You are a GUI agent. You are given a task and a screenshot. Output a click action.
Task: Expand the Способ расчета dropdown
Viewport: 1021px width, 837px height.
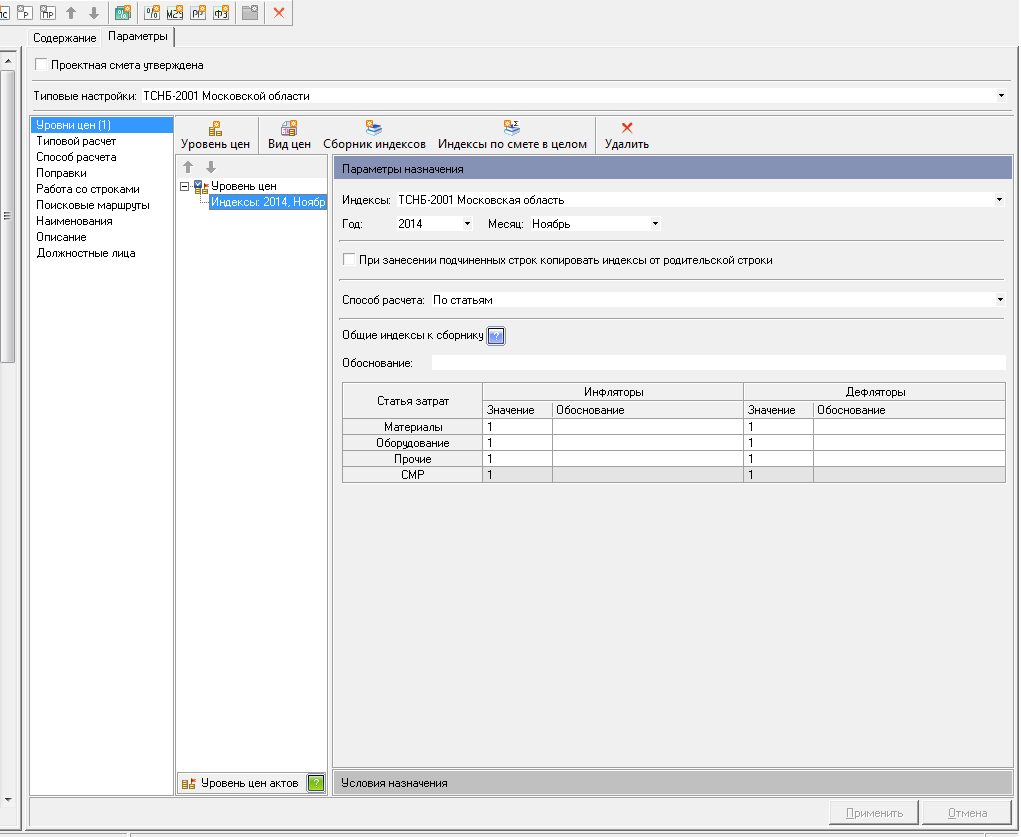pyautogui.click(x=1000, y=299)
